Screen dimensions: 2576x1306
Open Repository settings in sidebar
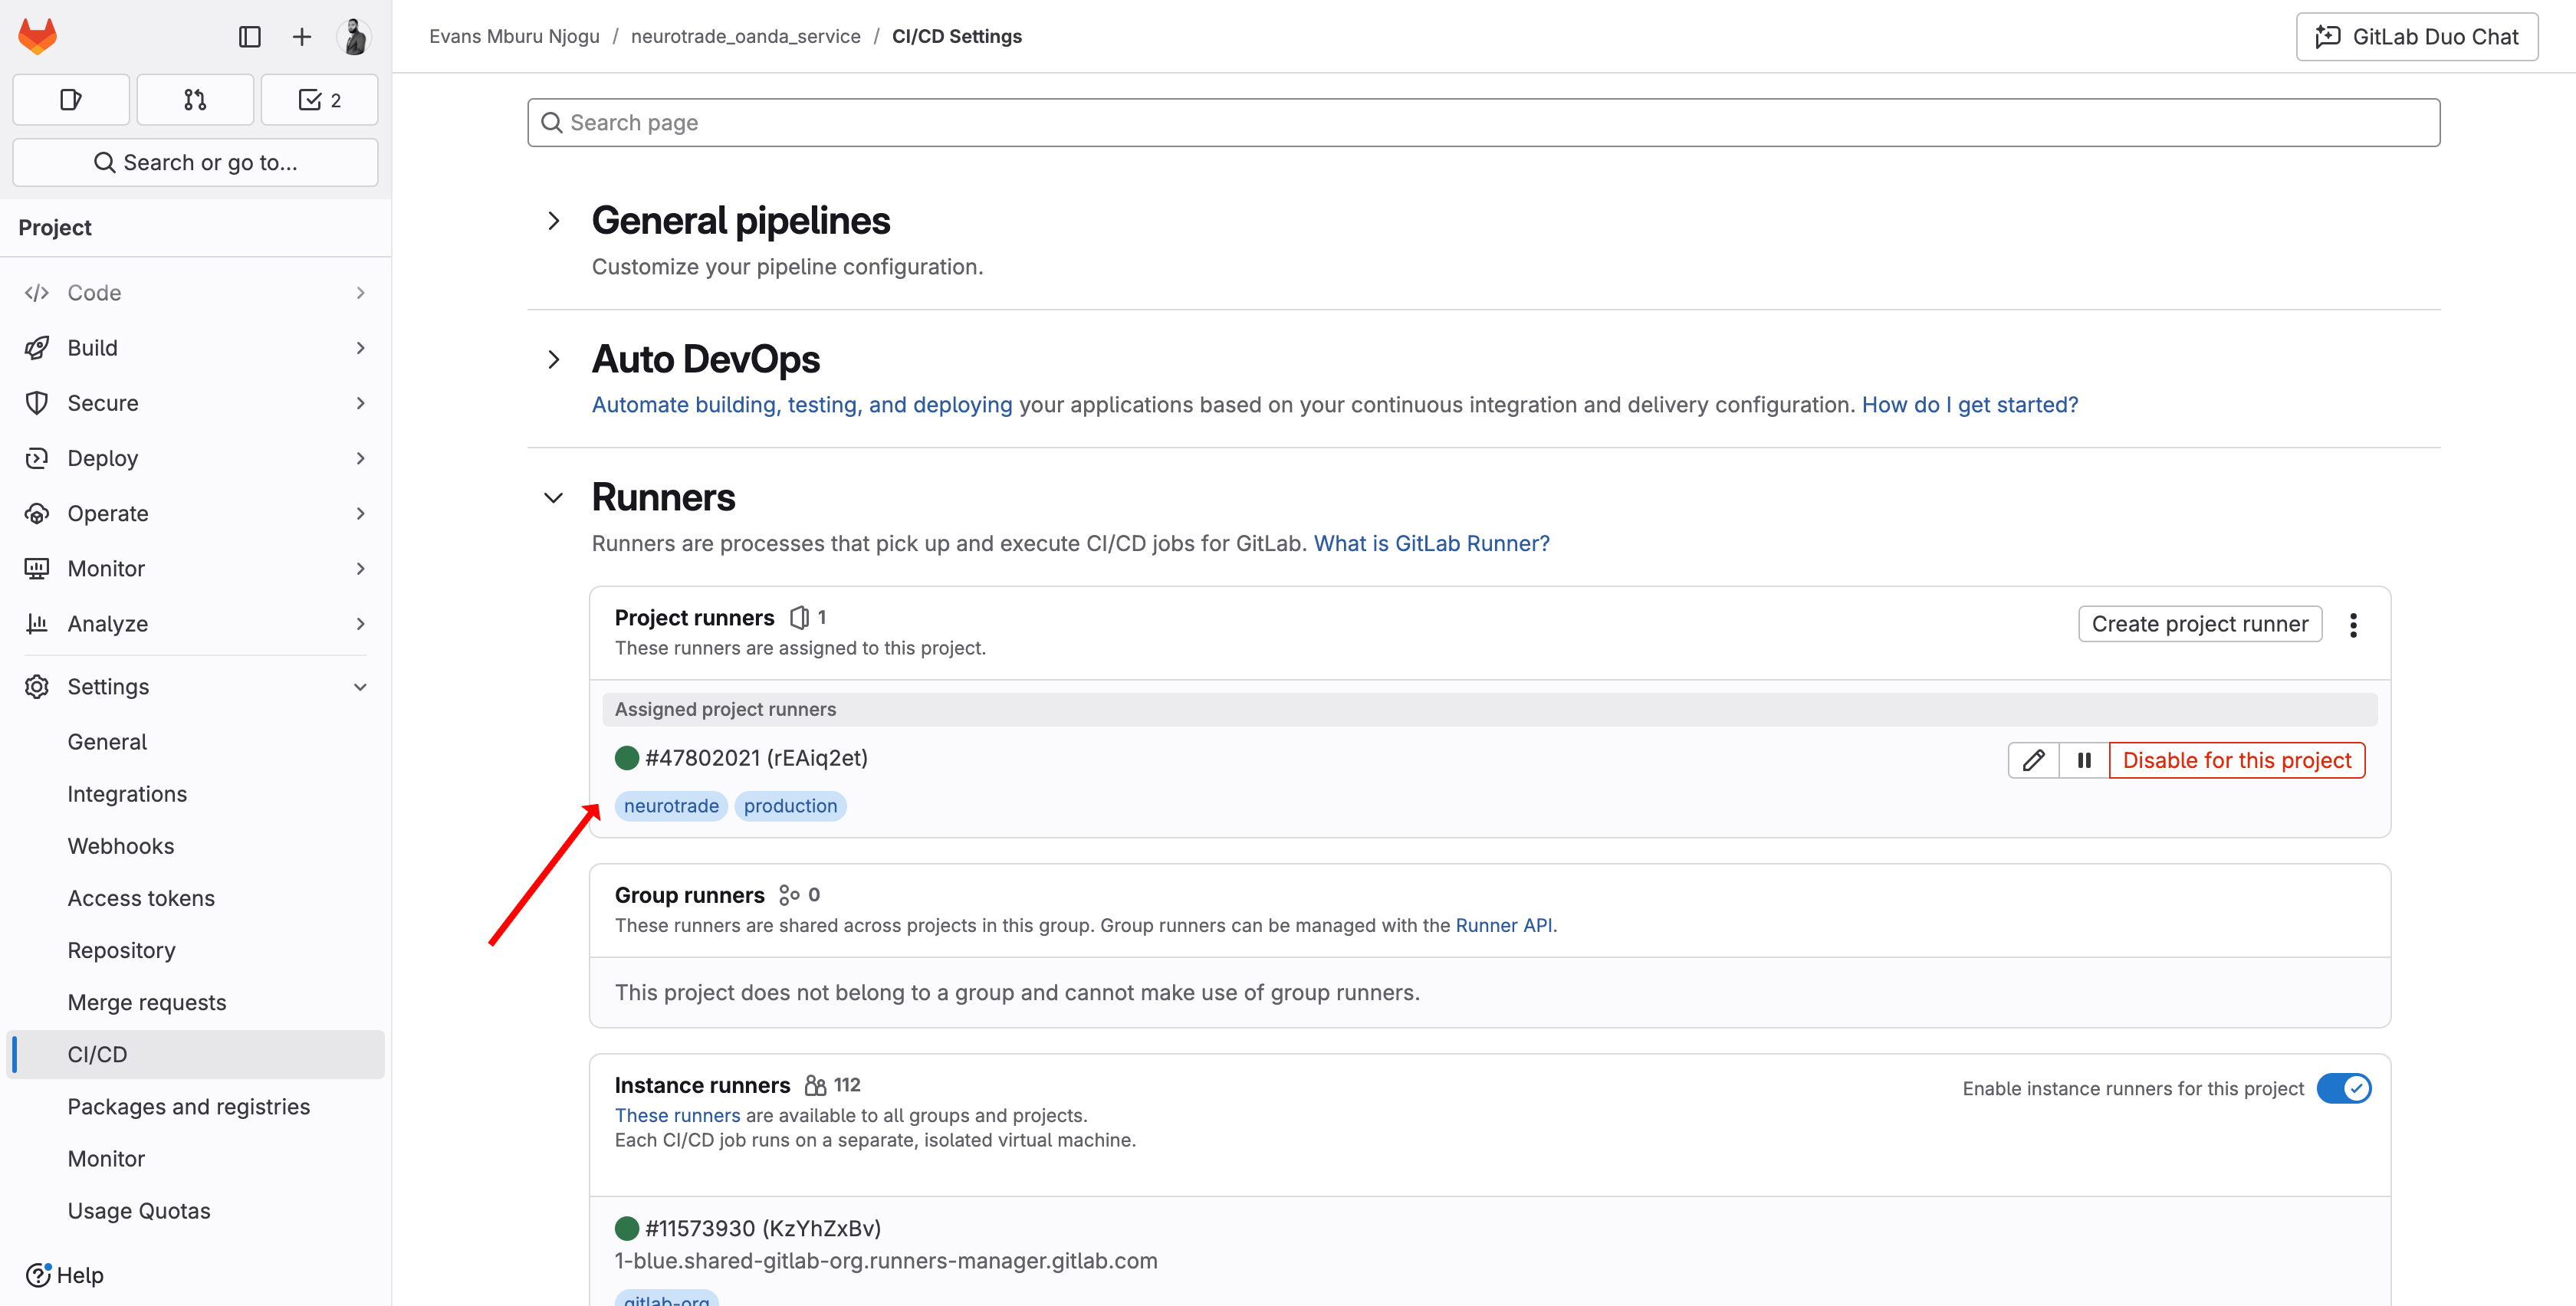(x=121, y=950)
